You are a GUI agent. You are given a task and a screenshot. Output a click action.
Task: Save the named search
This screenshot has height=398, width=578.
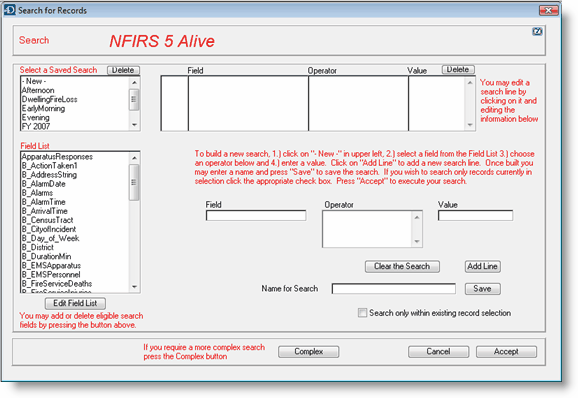pos(483,289)
